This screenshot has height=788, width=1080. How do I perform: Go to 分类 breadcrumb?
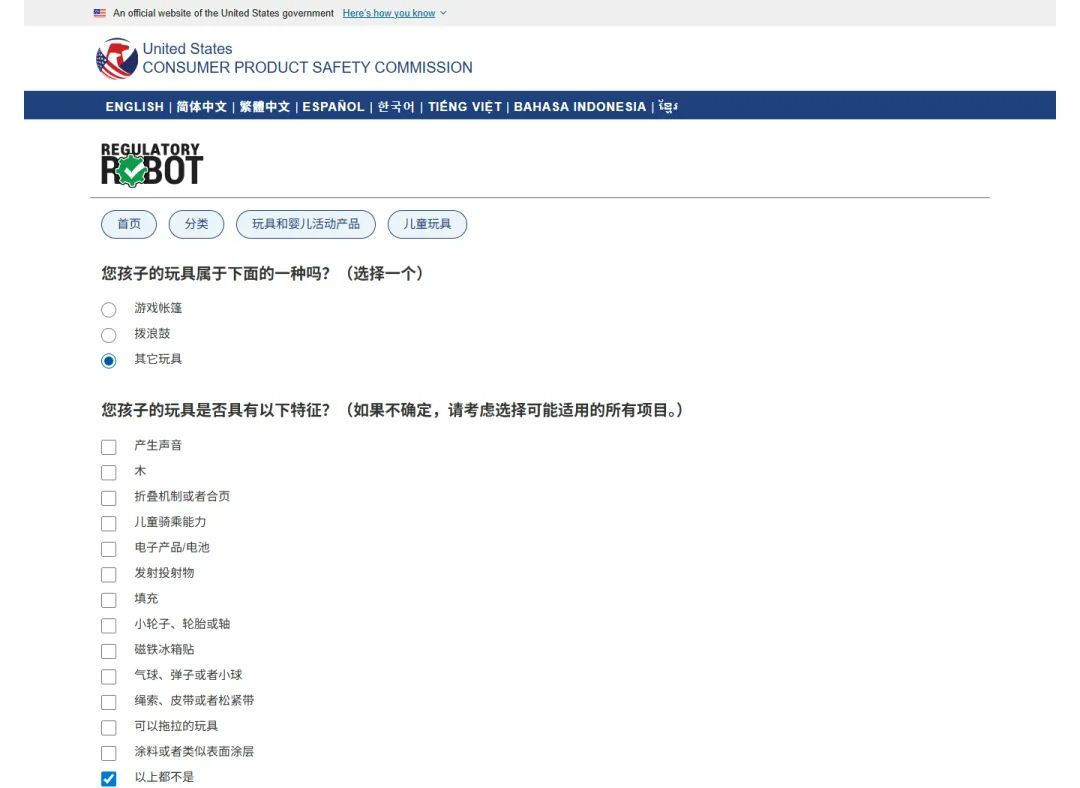[x=196, y=224]
